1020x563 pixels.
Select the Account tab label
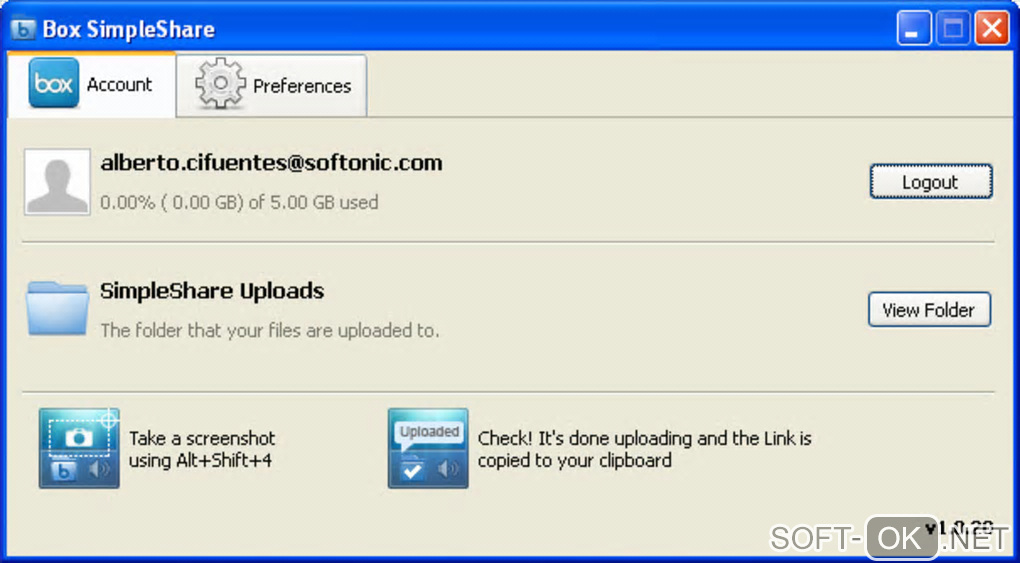pos(120,85)
